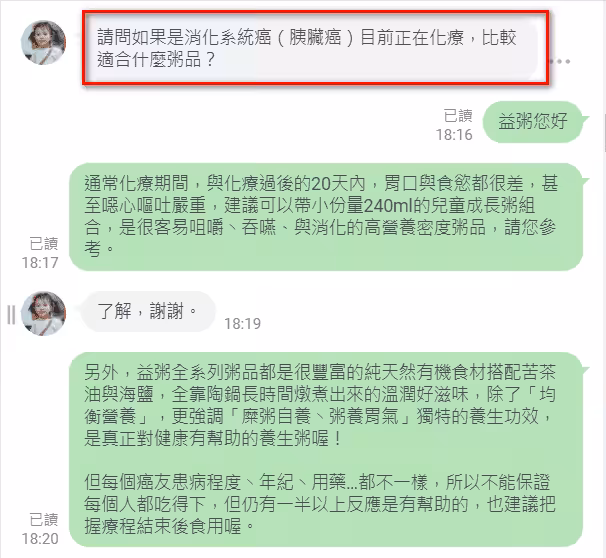Click the chat scrollbar on the right edge
The width and height of the screenshot is (606, 558).
(604, 133)
